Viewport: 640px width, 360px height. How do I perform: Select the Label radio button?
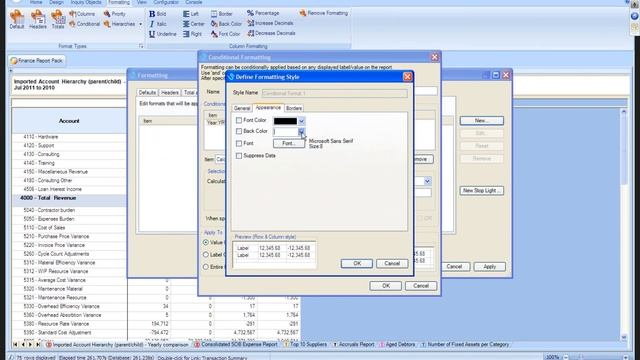click(206, 255)
